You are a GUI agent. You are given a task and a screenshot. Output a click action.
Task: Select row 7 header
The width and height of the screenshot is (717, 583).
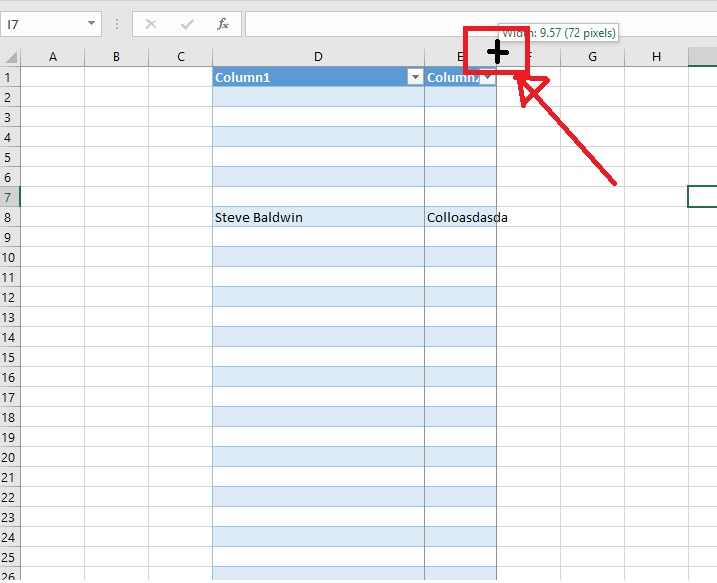10,197
